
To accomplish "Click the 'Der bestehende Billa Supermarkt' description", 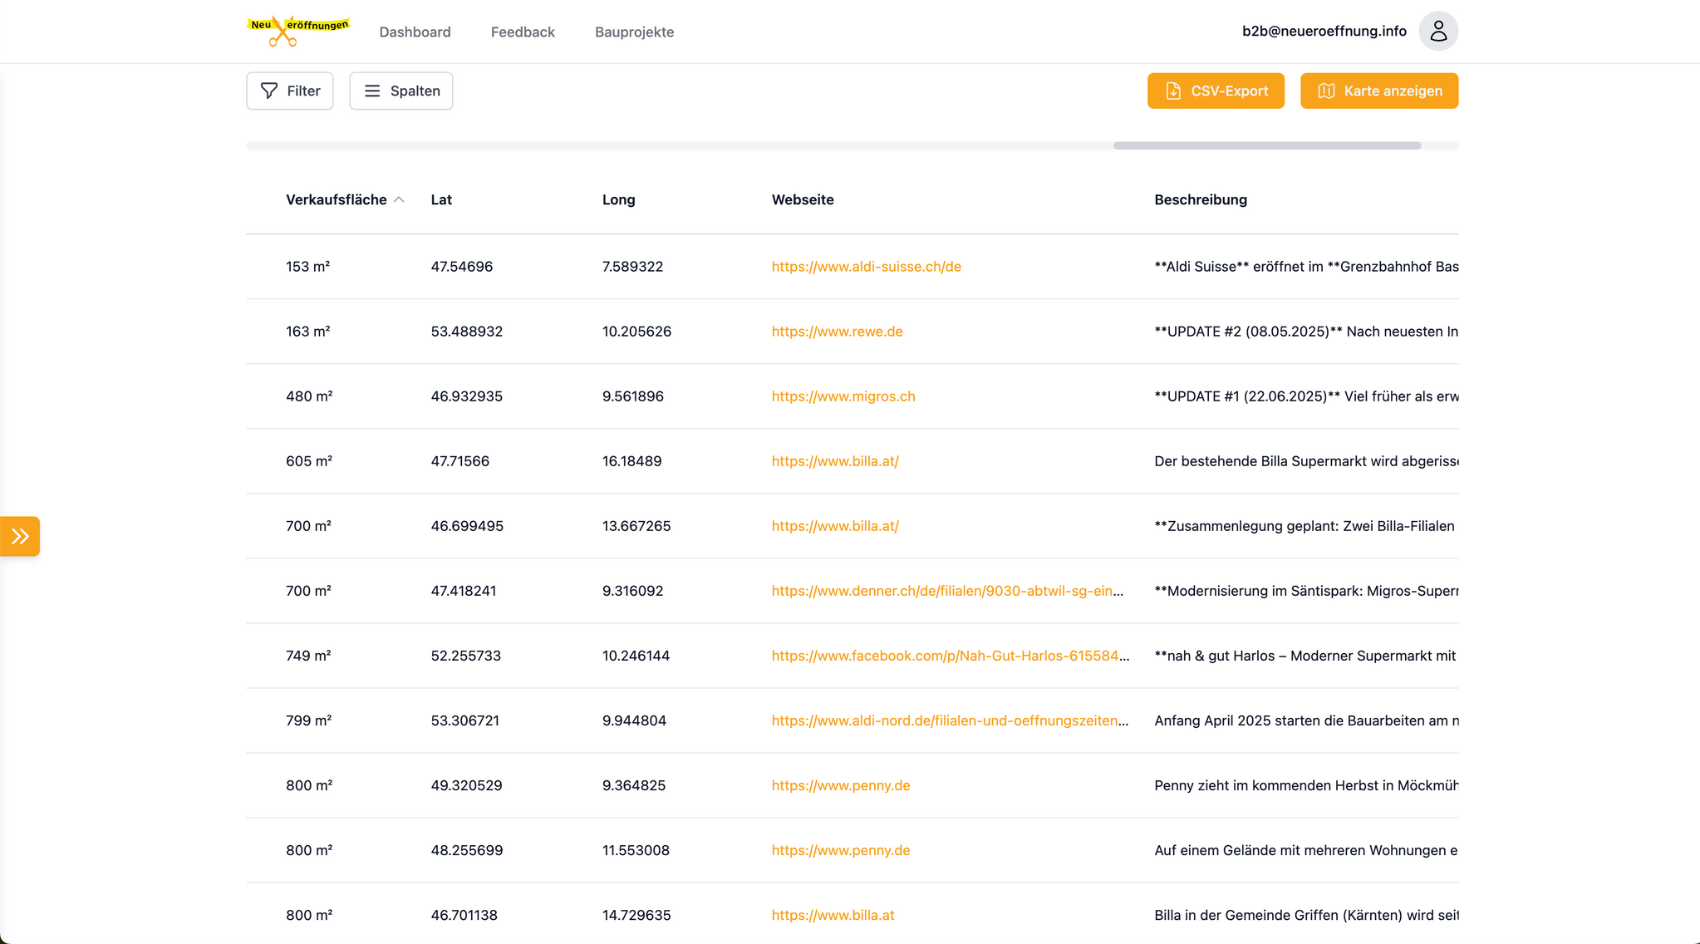I will point(1306,461).
